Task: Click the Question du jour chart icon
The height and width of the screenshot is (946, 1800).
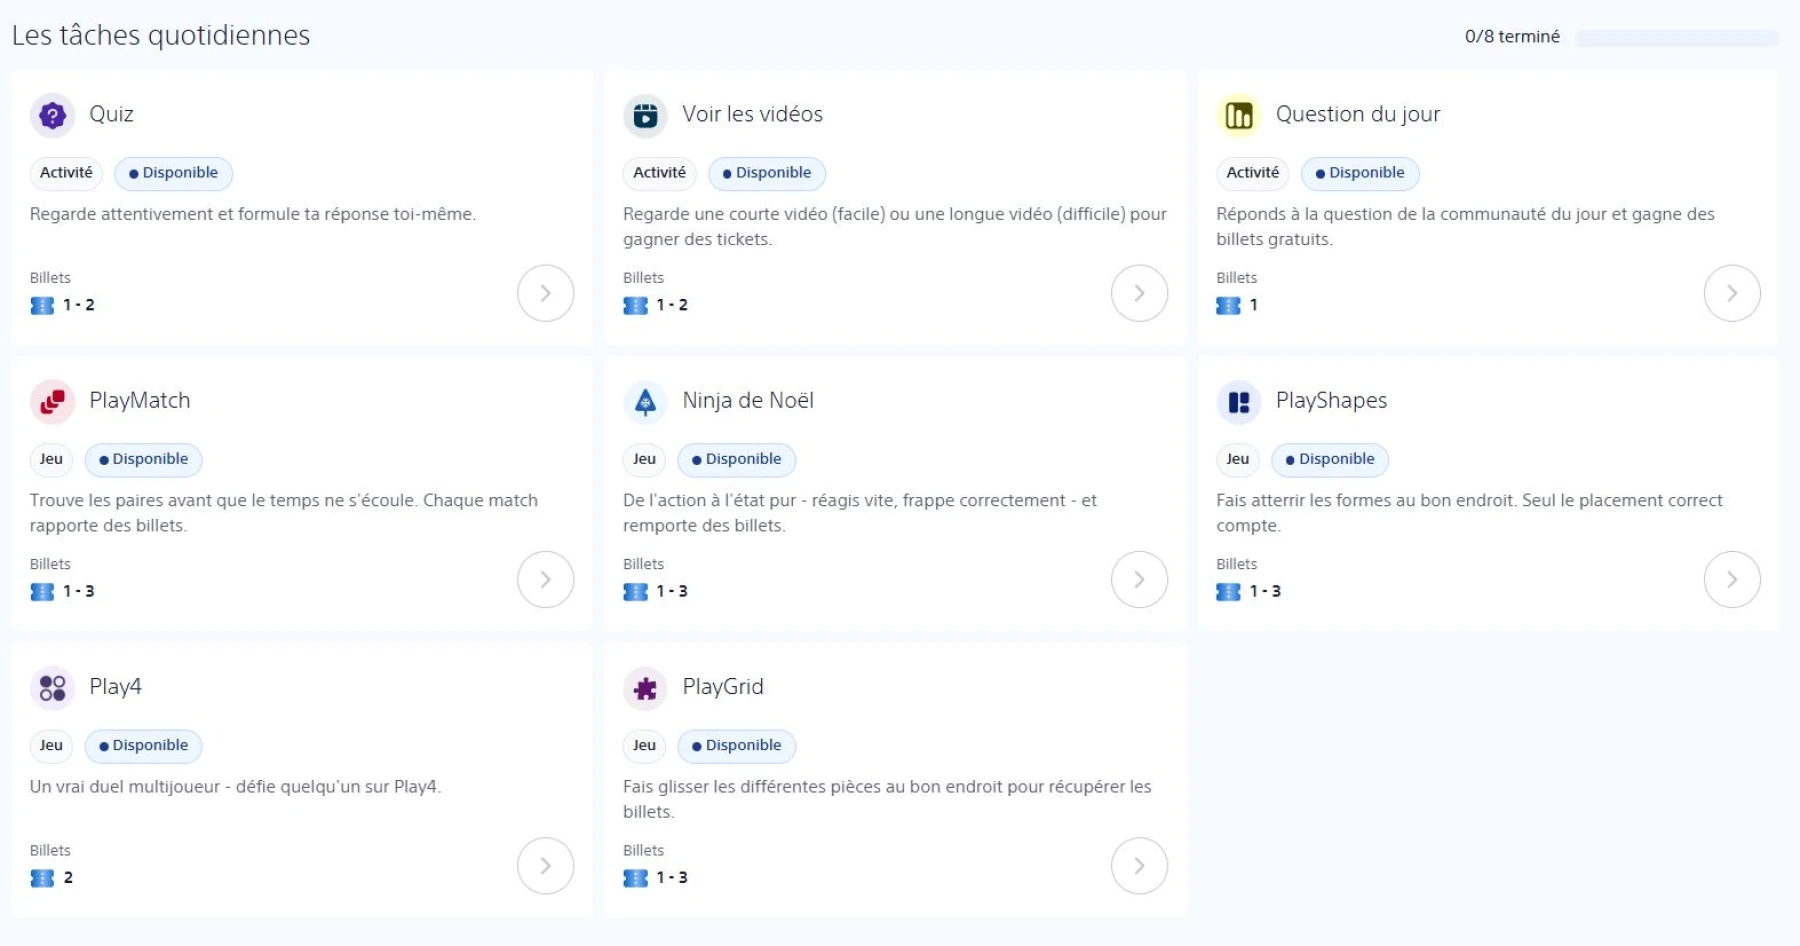Action: [1238, 116]
